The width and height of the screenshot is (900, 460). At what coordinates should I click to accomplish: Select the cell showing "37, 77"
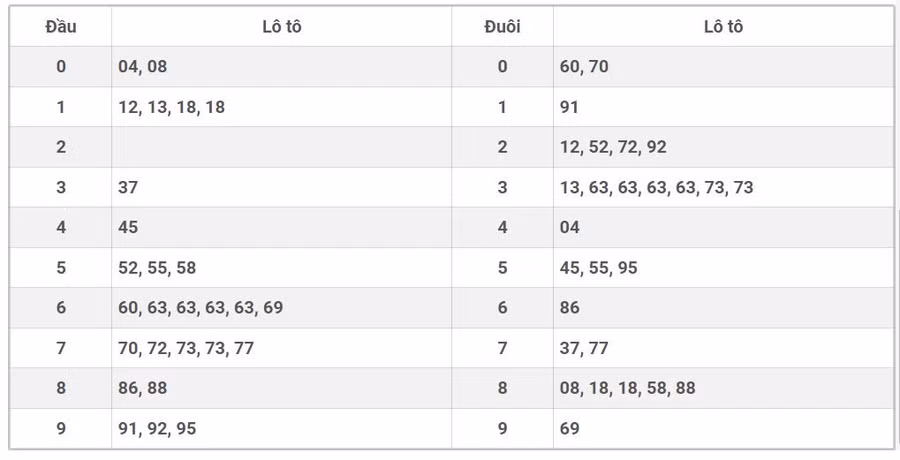584,348
